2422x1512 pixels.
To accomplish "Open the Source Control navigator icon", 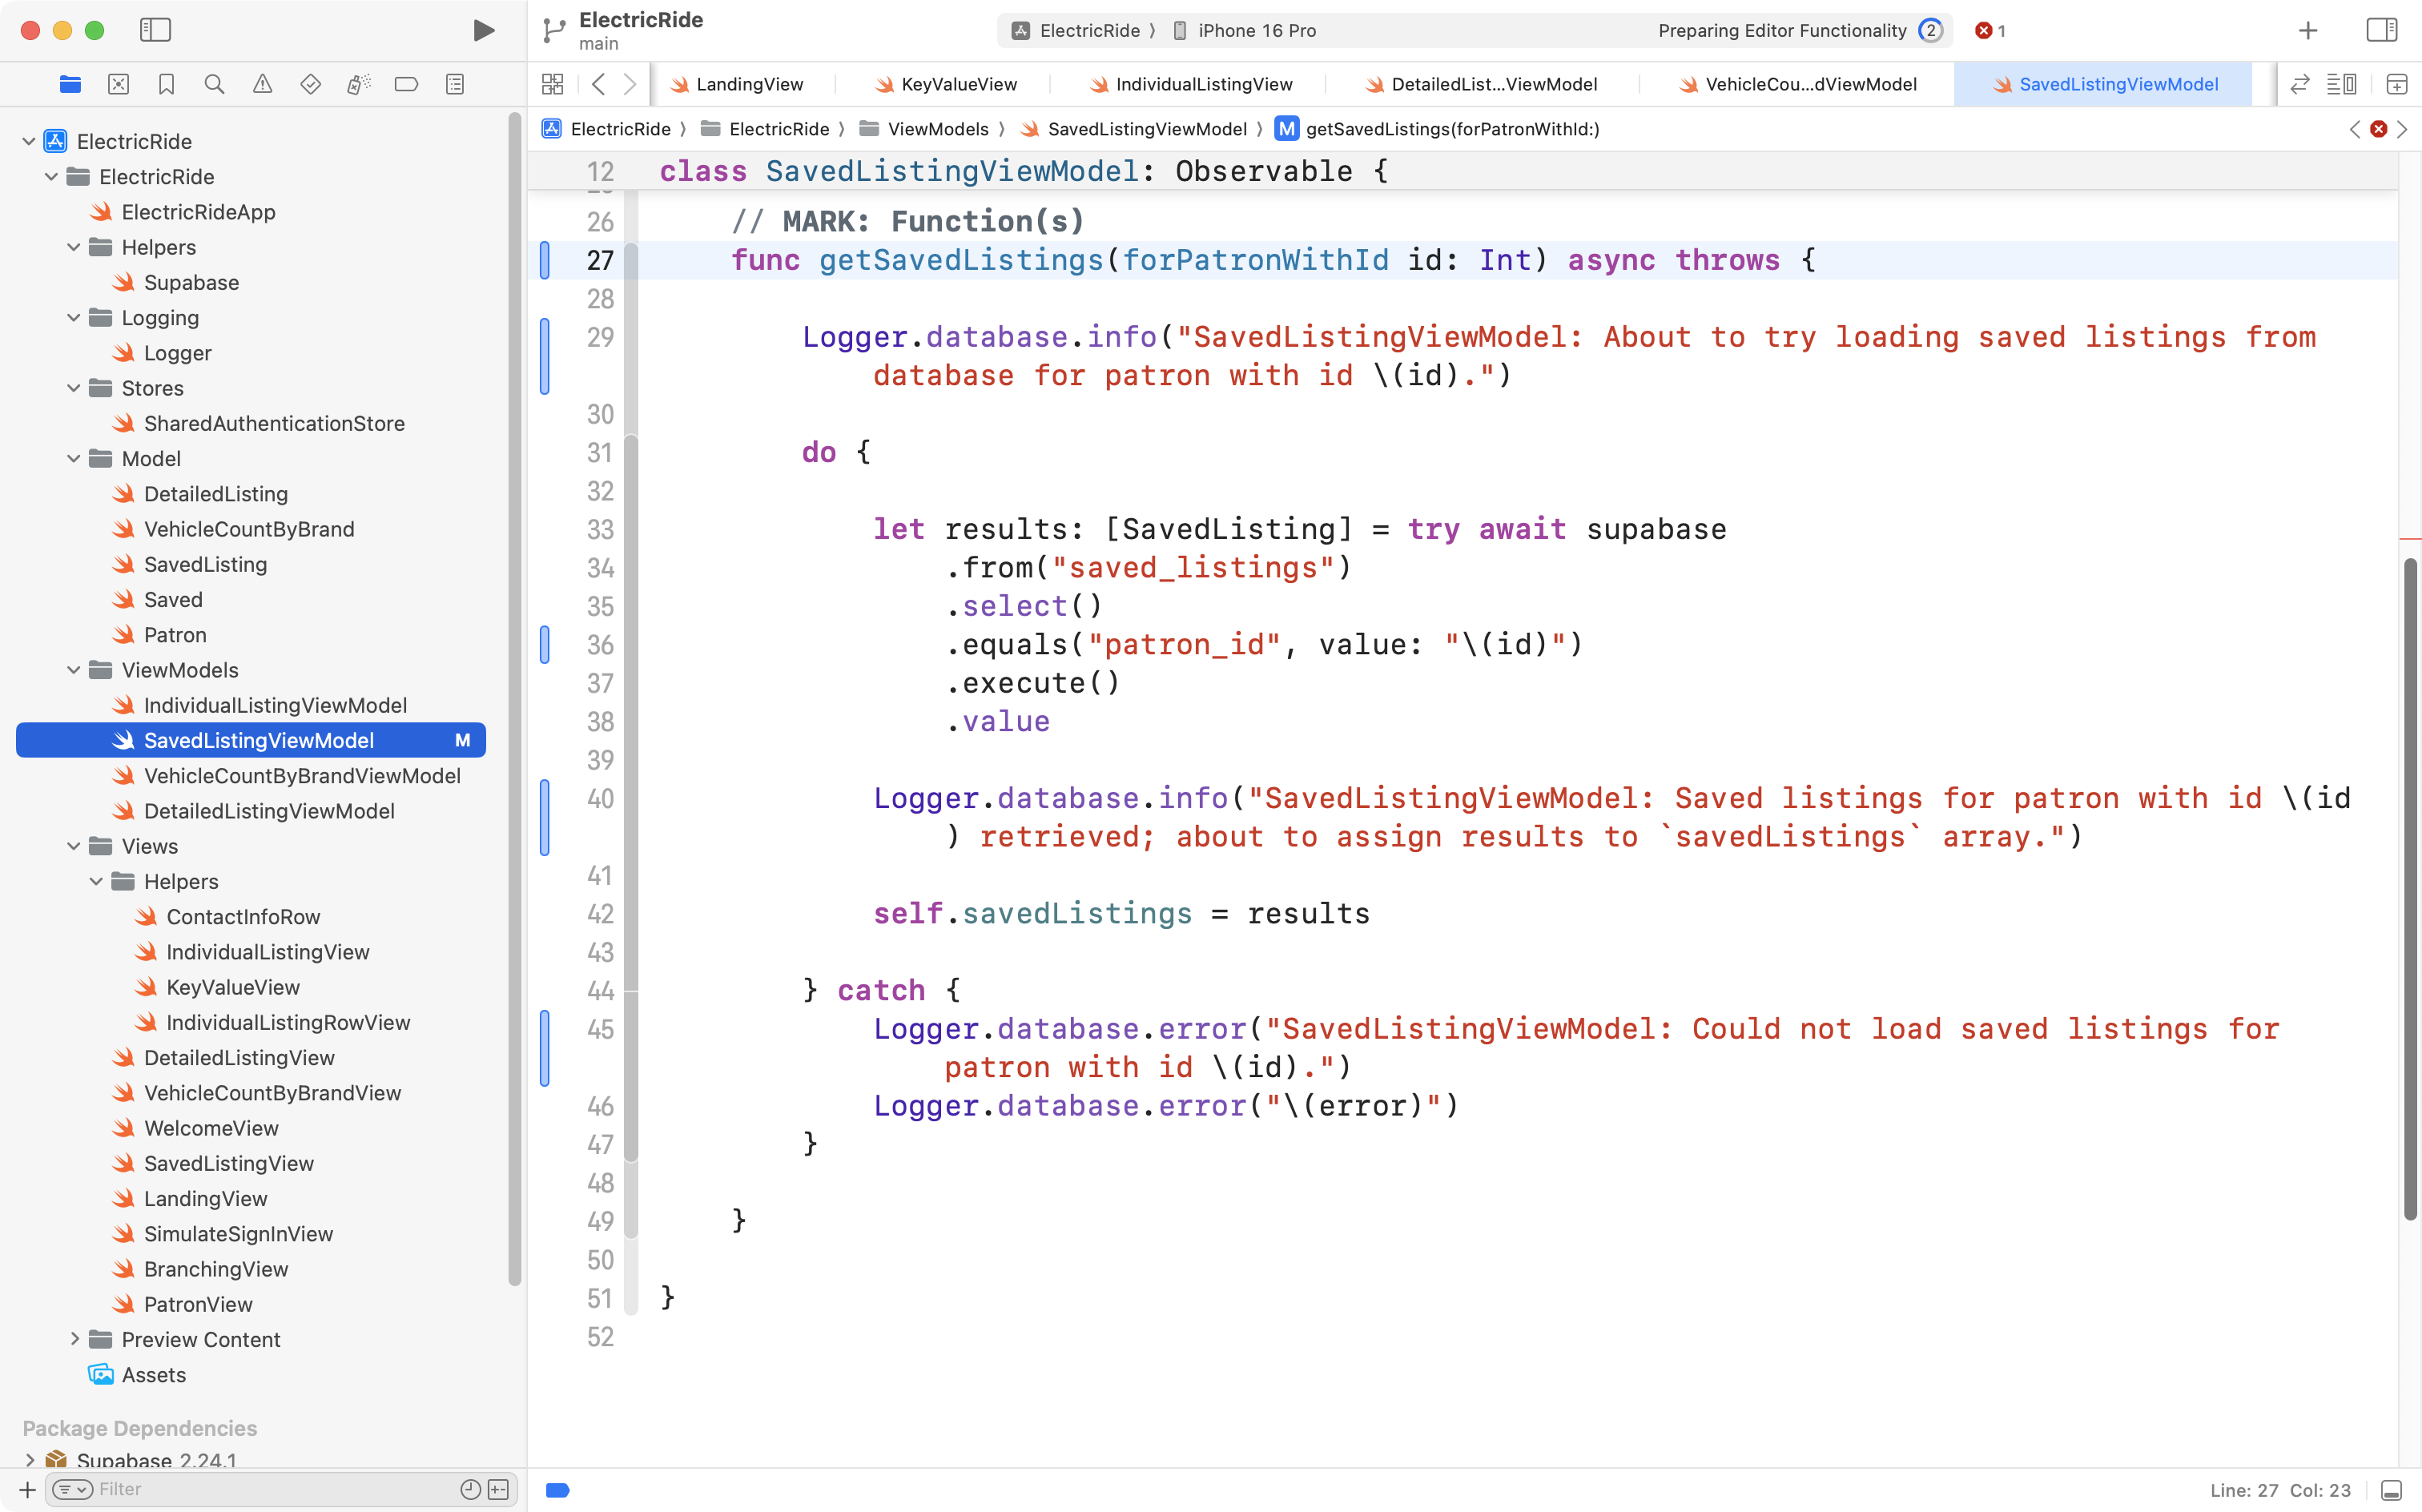I will click(x=118, y=84).
